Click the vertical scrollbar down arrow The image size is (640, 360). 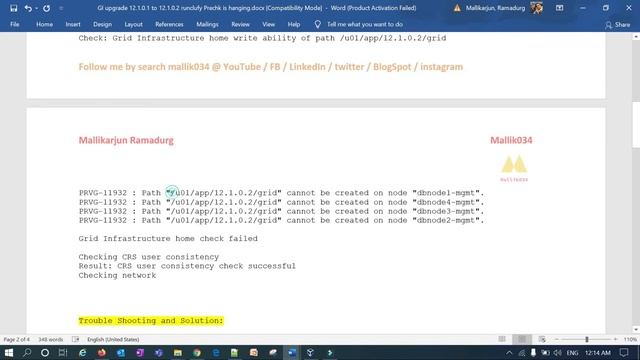pyautogui.click(x=636, y=329)
